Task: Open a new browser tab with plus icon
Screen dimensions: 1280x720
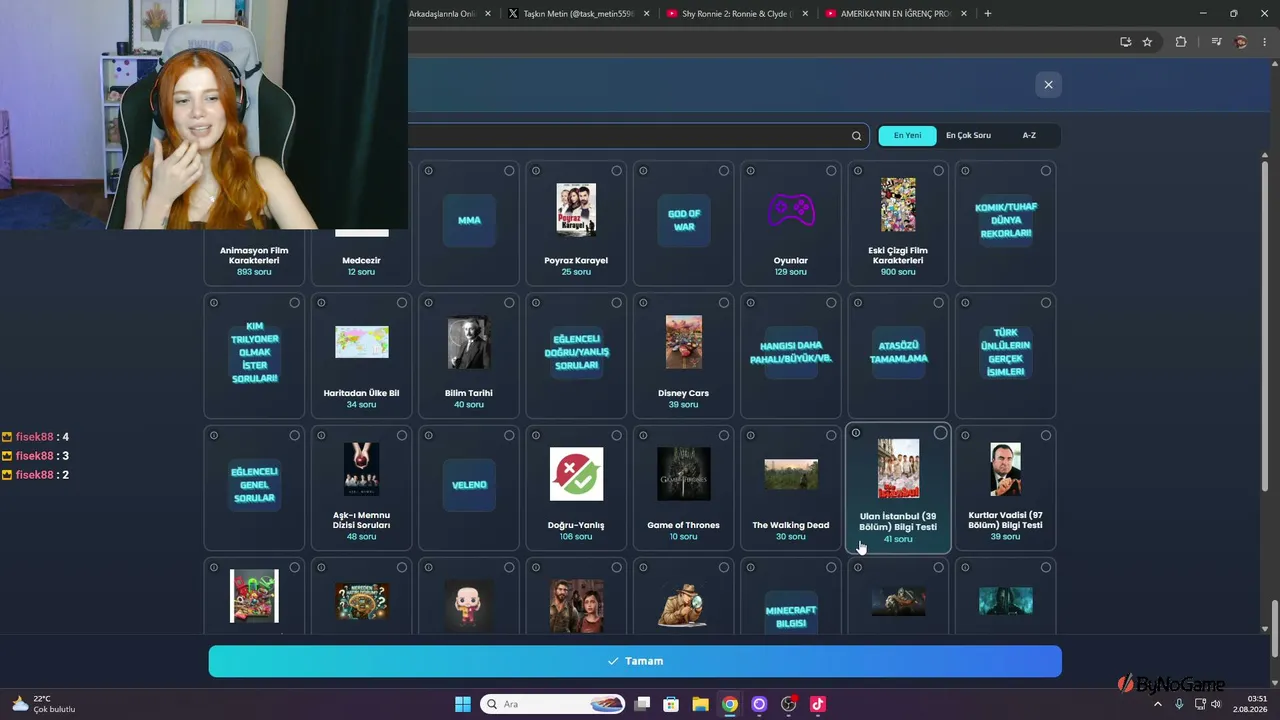Action: pyautogui.click(x=988, y=14)
